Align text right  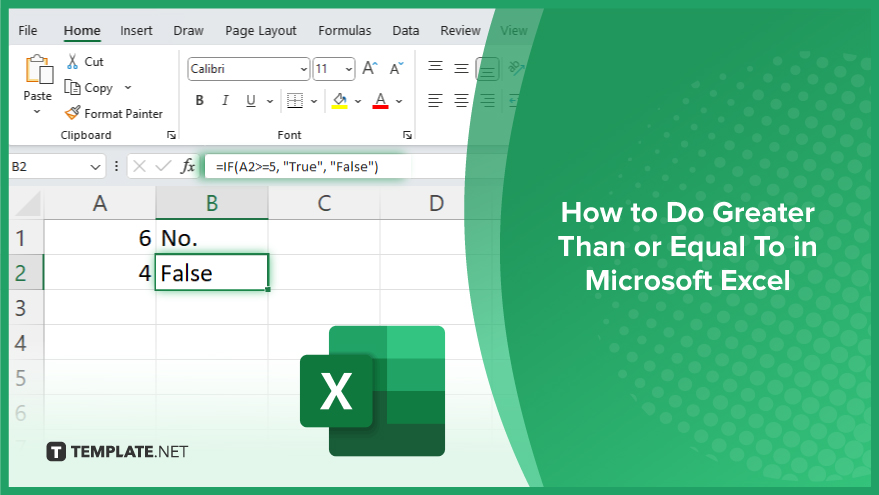click(x=487, y=101)
